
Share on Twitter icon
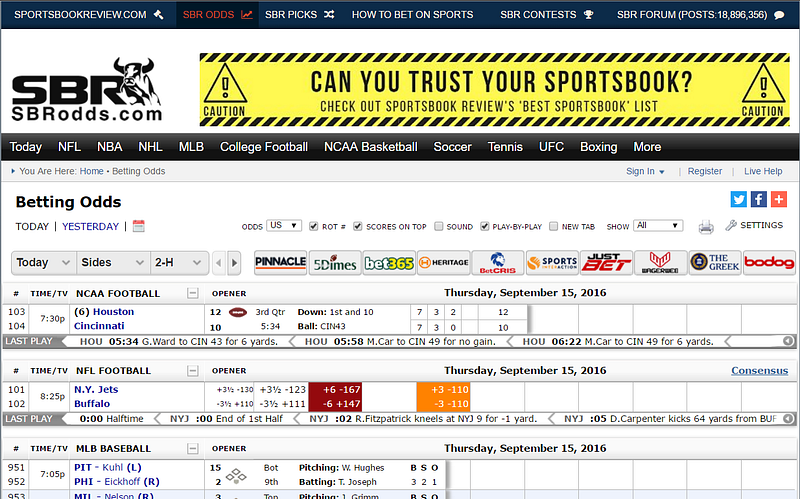[738, 199]
